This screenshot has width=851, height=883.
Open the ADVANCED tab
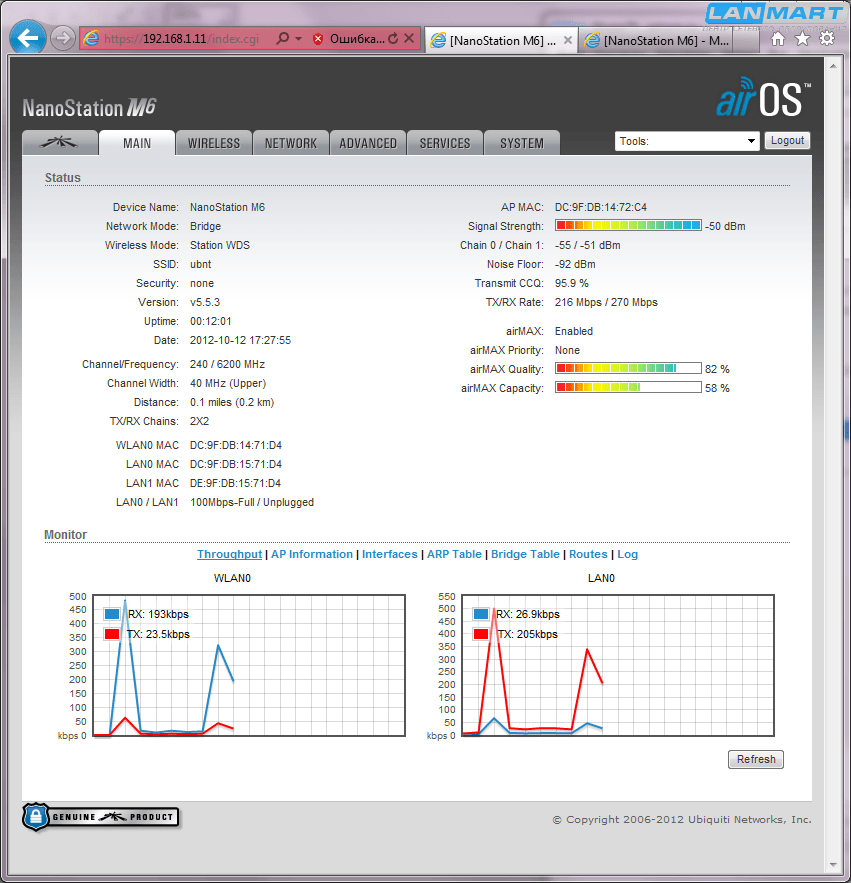pyautogui.click(x=368, y=143)
